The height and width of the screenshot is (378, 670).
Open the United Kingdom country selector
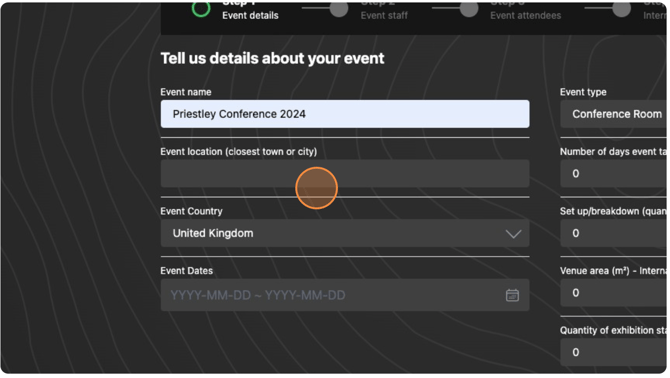click(x=347, y=234)
